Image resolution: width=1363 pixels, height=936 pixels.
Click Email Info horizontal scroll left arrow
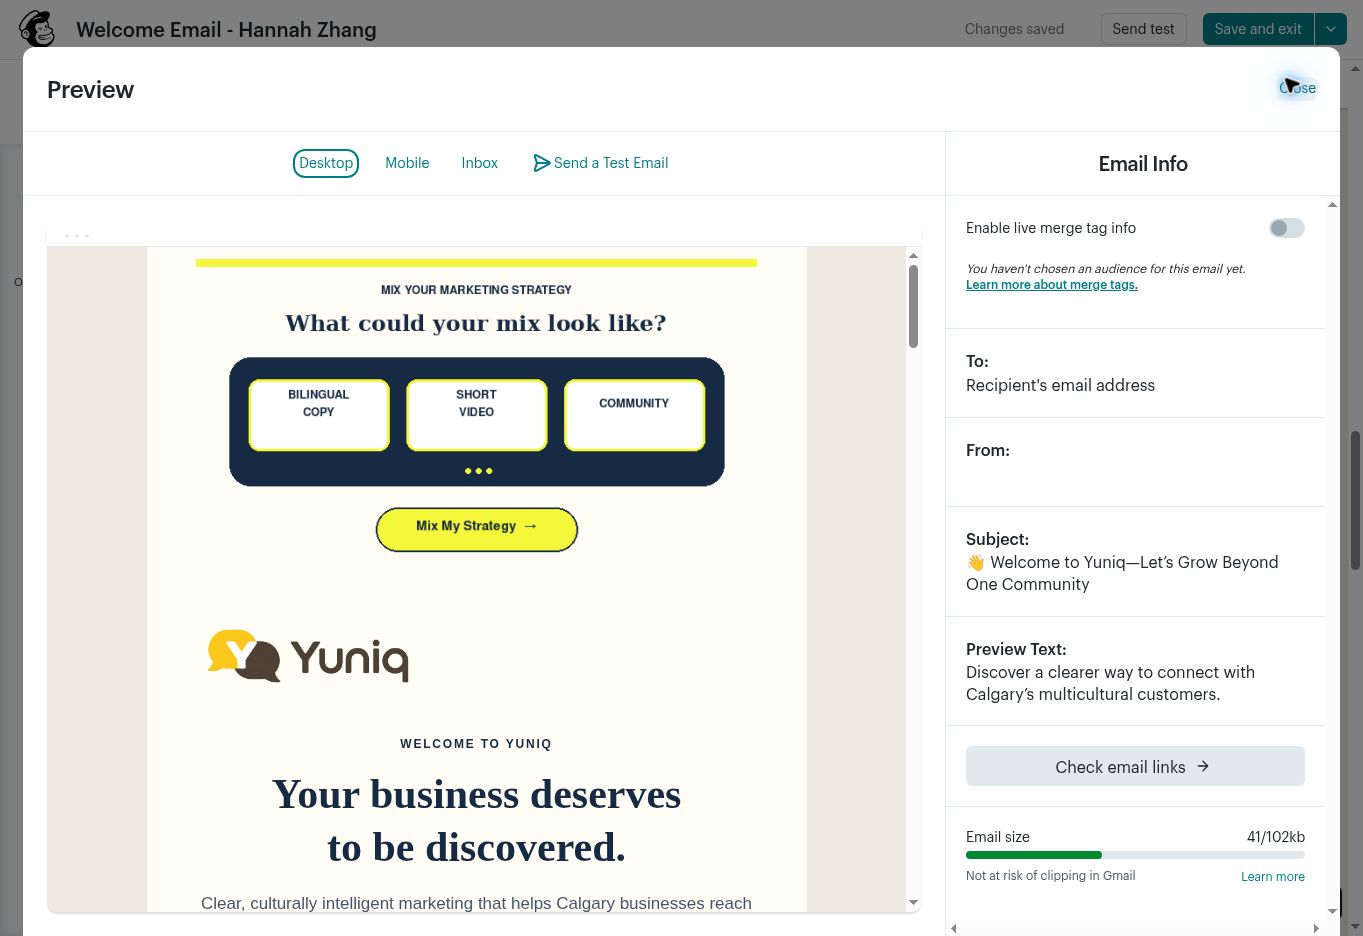pyautogui.click(x=954, y=928)
